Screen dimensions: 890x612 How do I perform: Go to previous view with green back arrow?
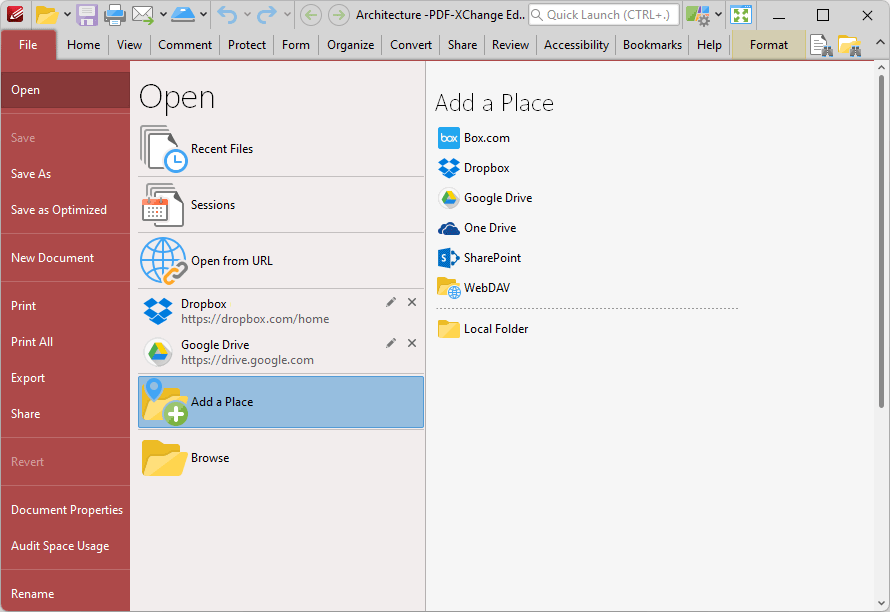pos(310,15)
